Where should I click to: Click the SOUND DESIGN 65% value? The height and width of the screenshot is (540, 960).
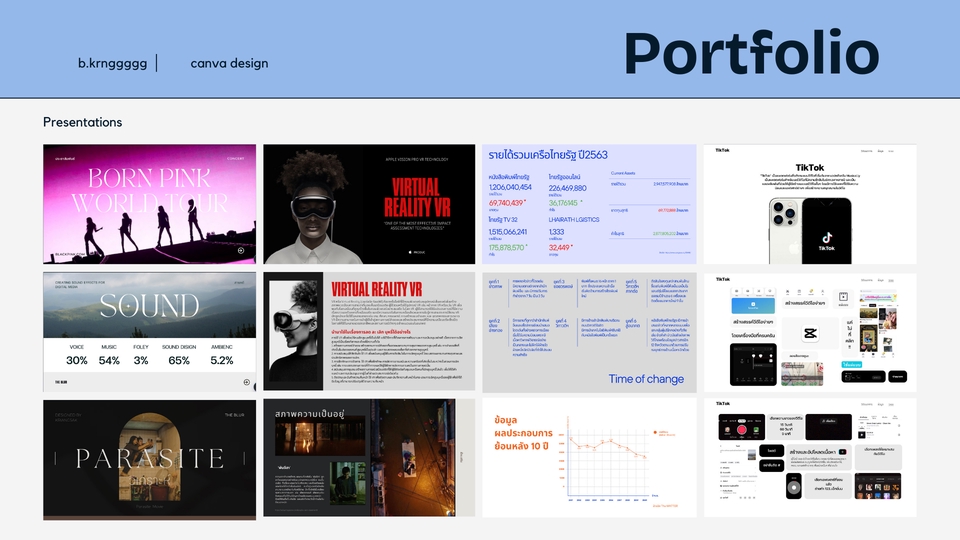(x=179, y=361)
